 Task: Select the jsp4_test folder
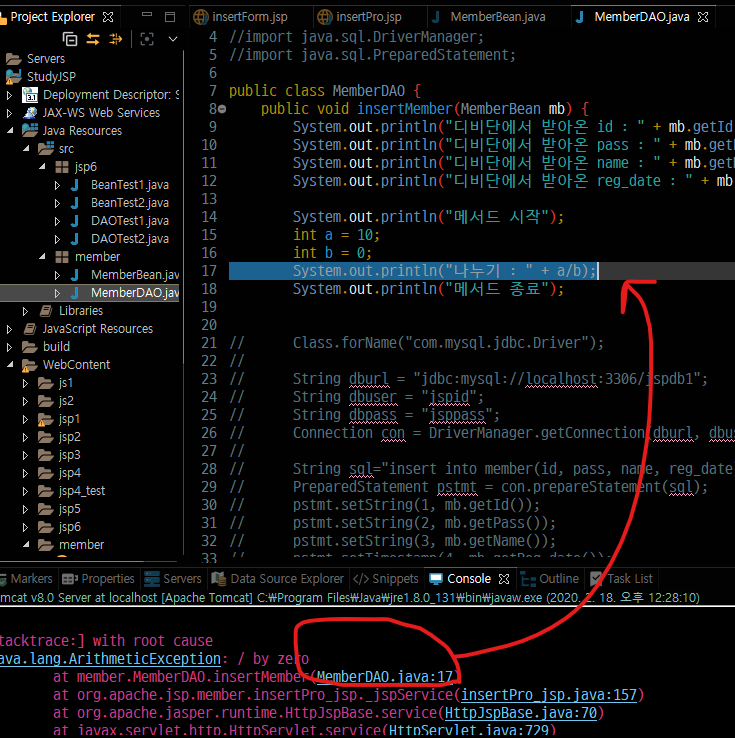tap(71, 491)
